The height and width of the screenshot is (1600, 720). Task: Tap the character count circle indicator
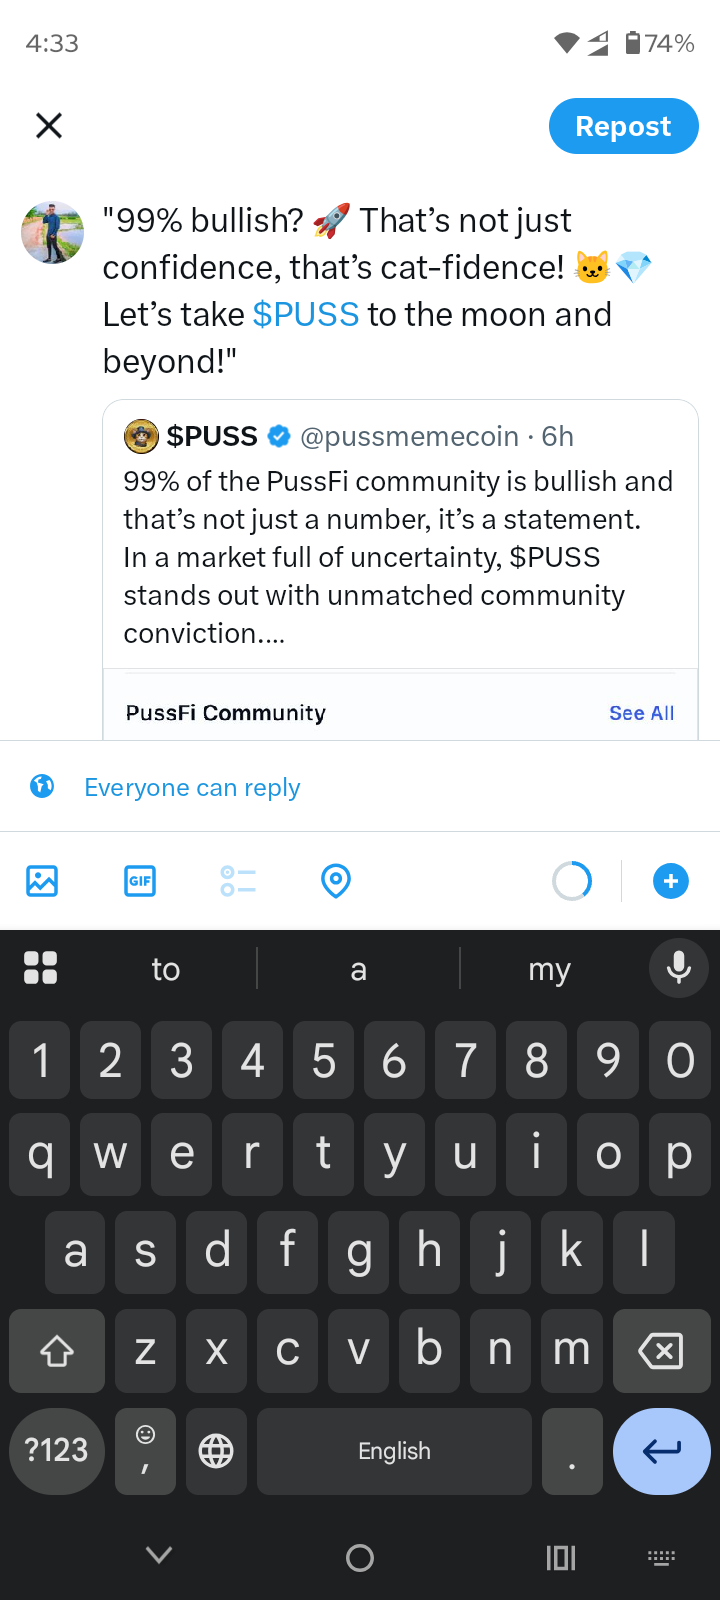click(x=572, y=881)
